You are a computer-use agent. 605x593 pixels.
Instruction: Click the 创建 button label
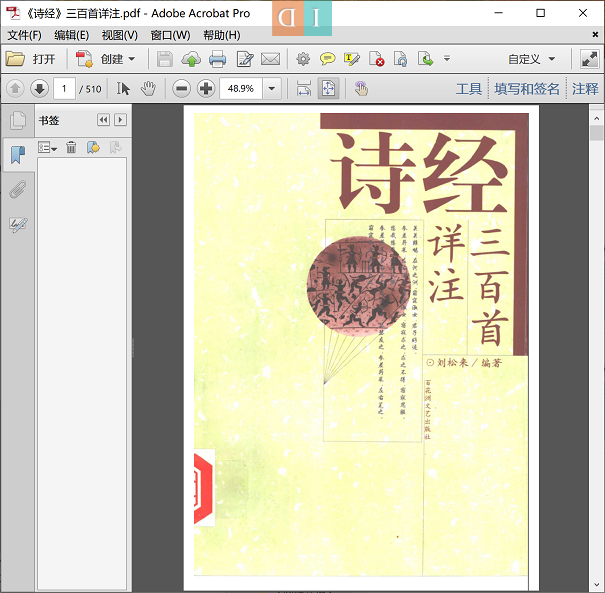[x=112, y=59]
